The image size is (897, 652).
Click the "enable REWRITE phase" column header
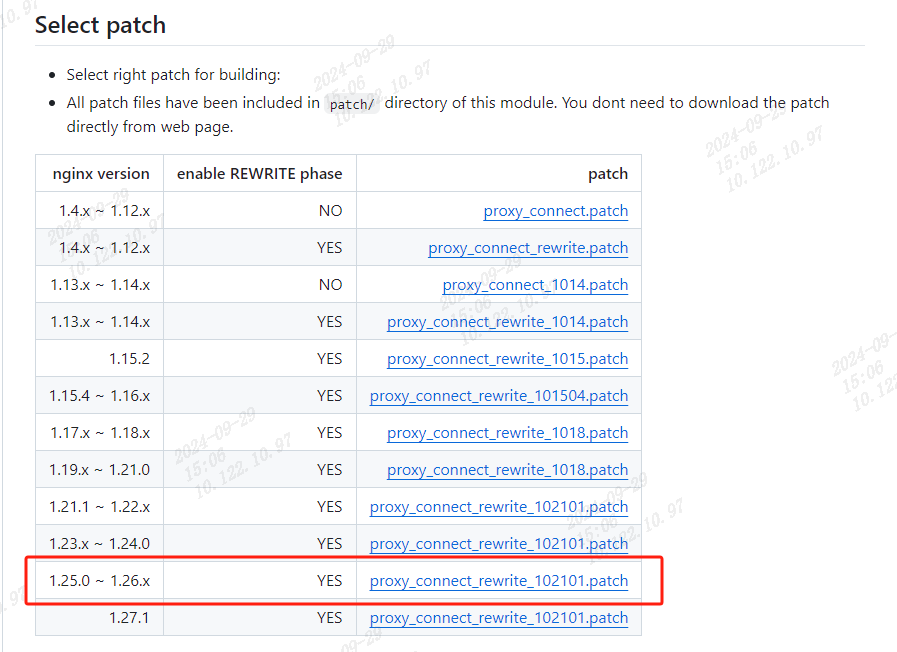click(x=260, y=174)
